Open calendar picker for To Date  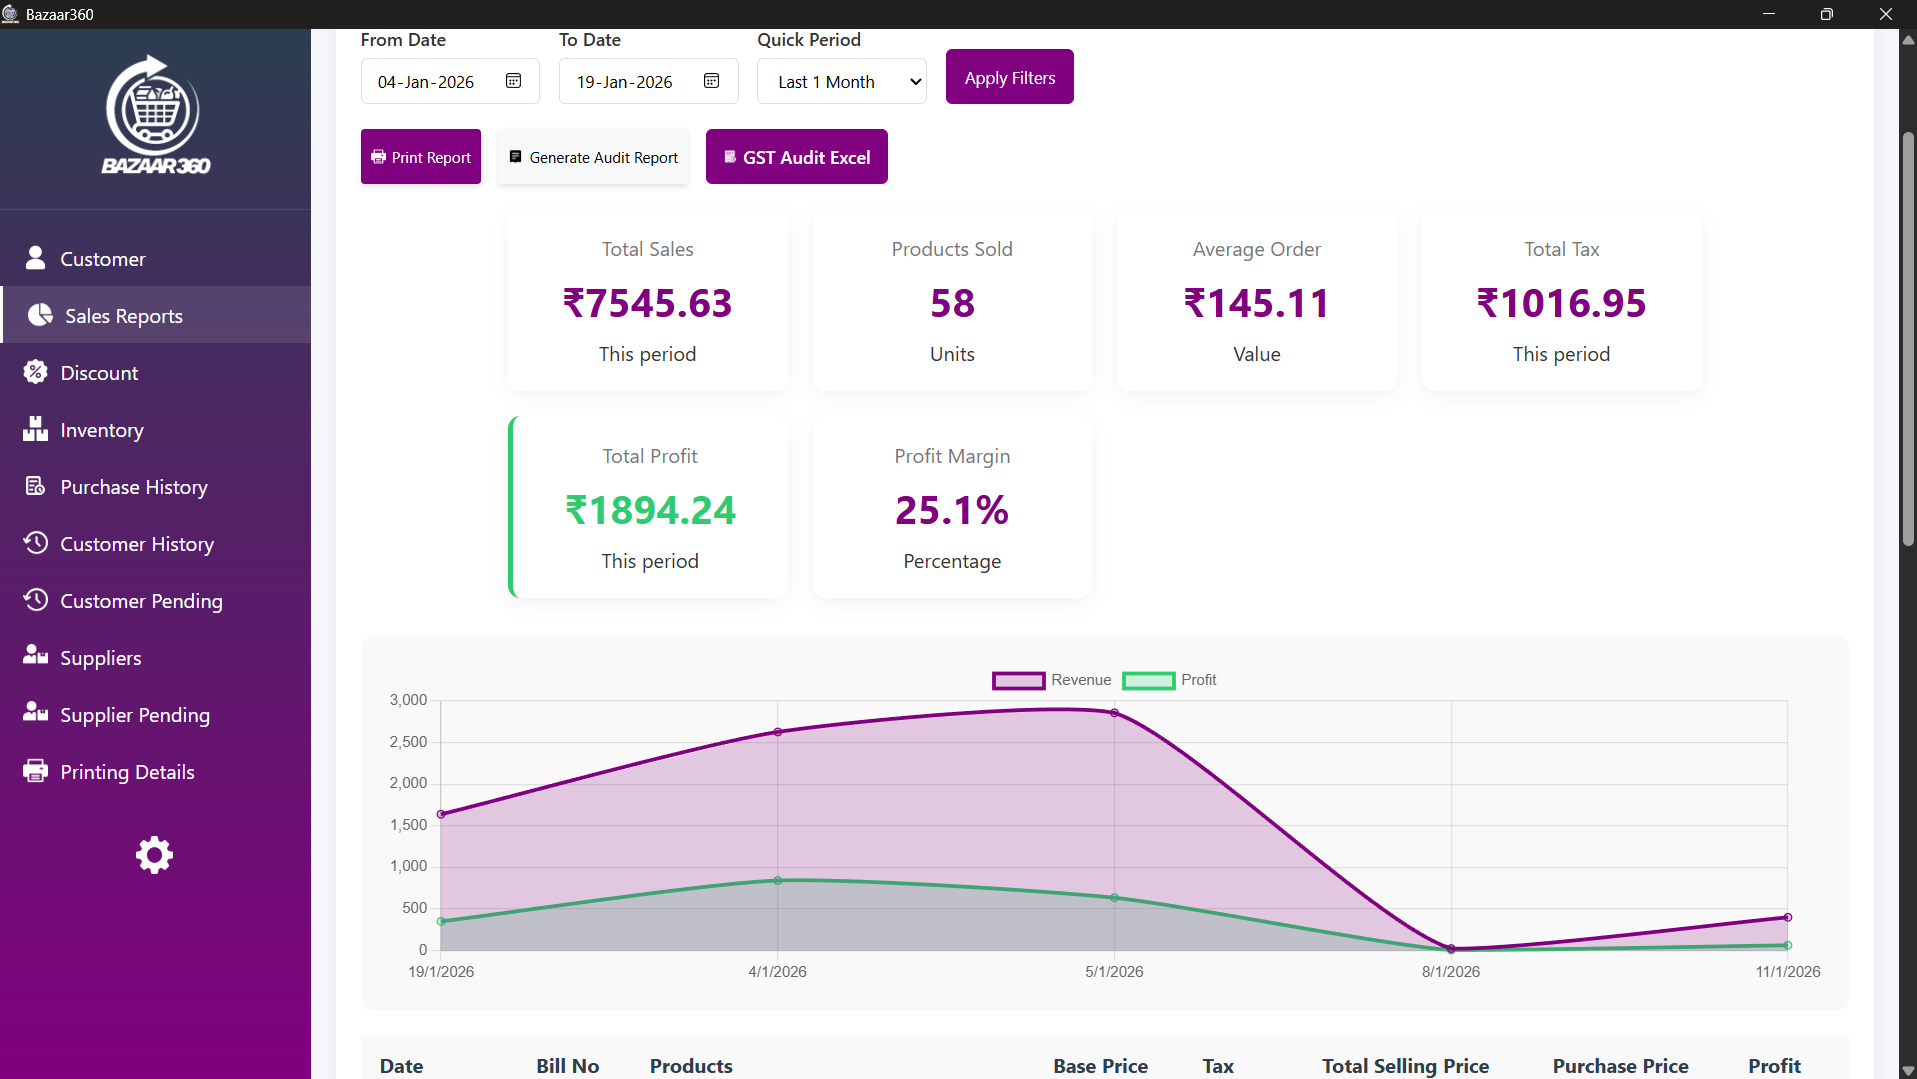click(711, 81)
